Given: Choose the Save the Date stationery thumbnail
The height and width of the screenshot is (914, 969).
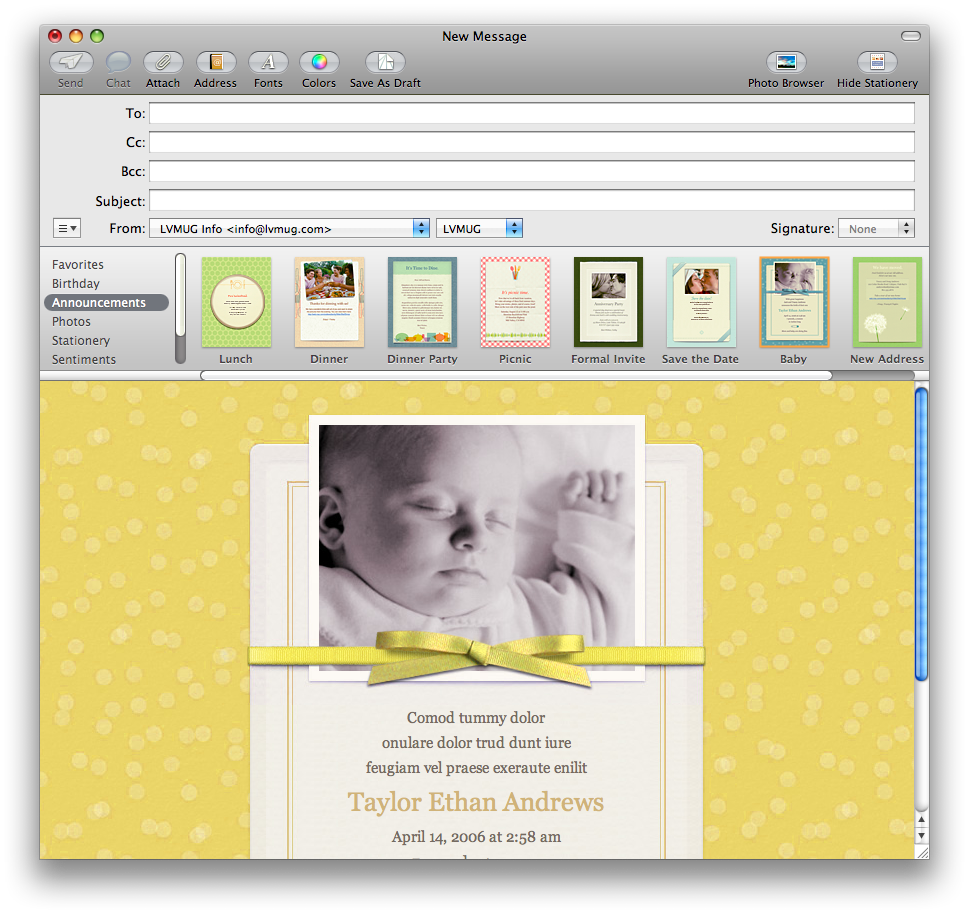Looking at the screenshot, I should pos(701,302).
